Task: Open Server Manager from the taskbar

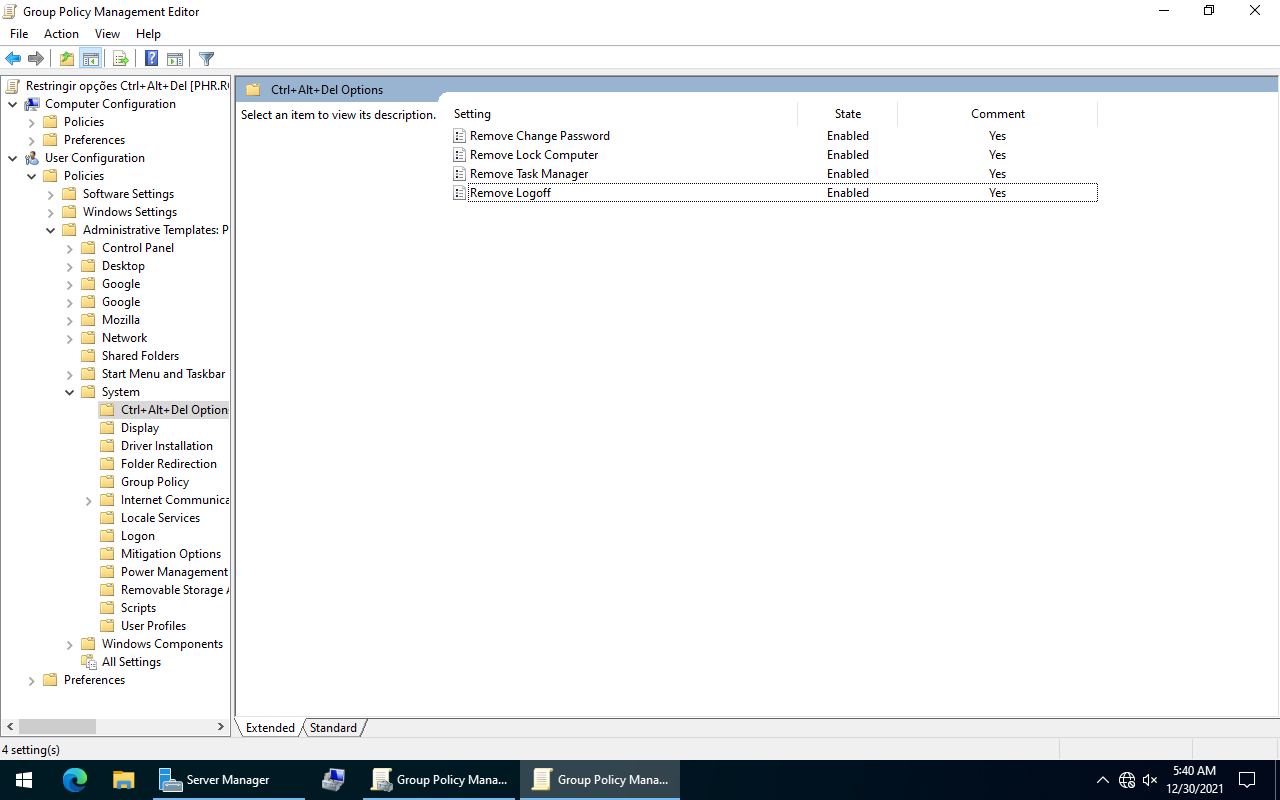Action: pyautogui.click(x=215, y=780)
